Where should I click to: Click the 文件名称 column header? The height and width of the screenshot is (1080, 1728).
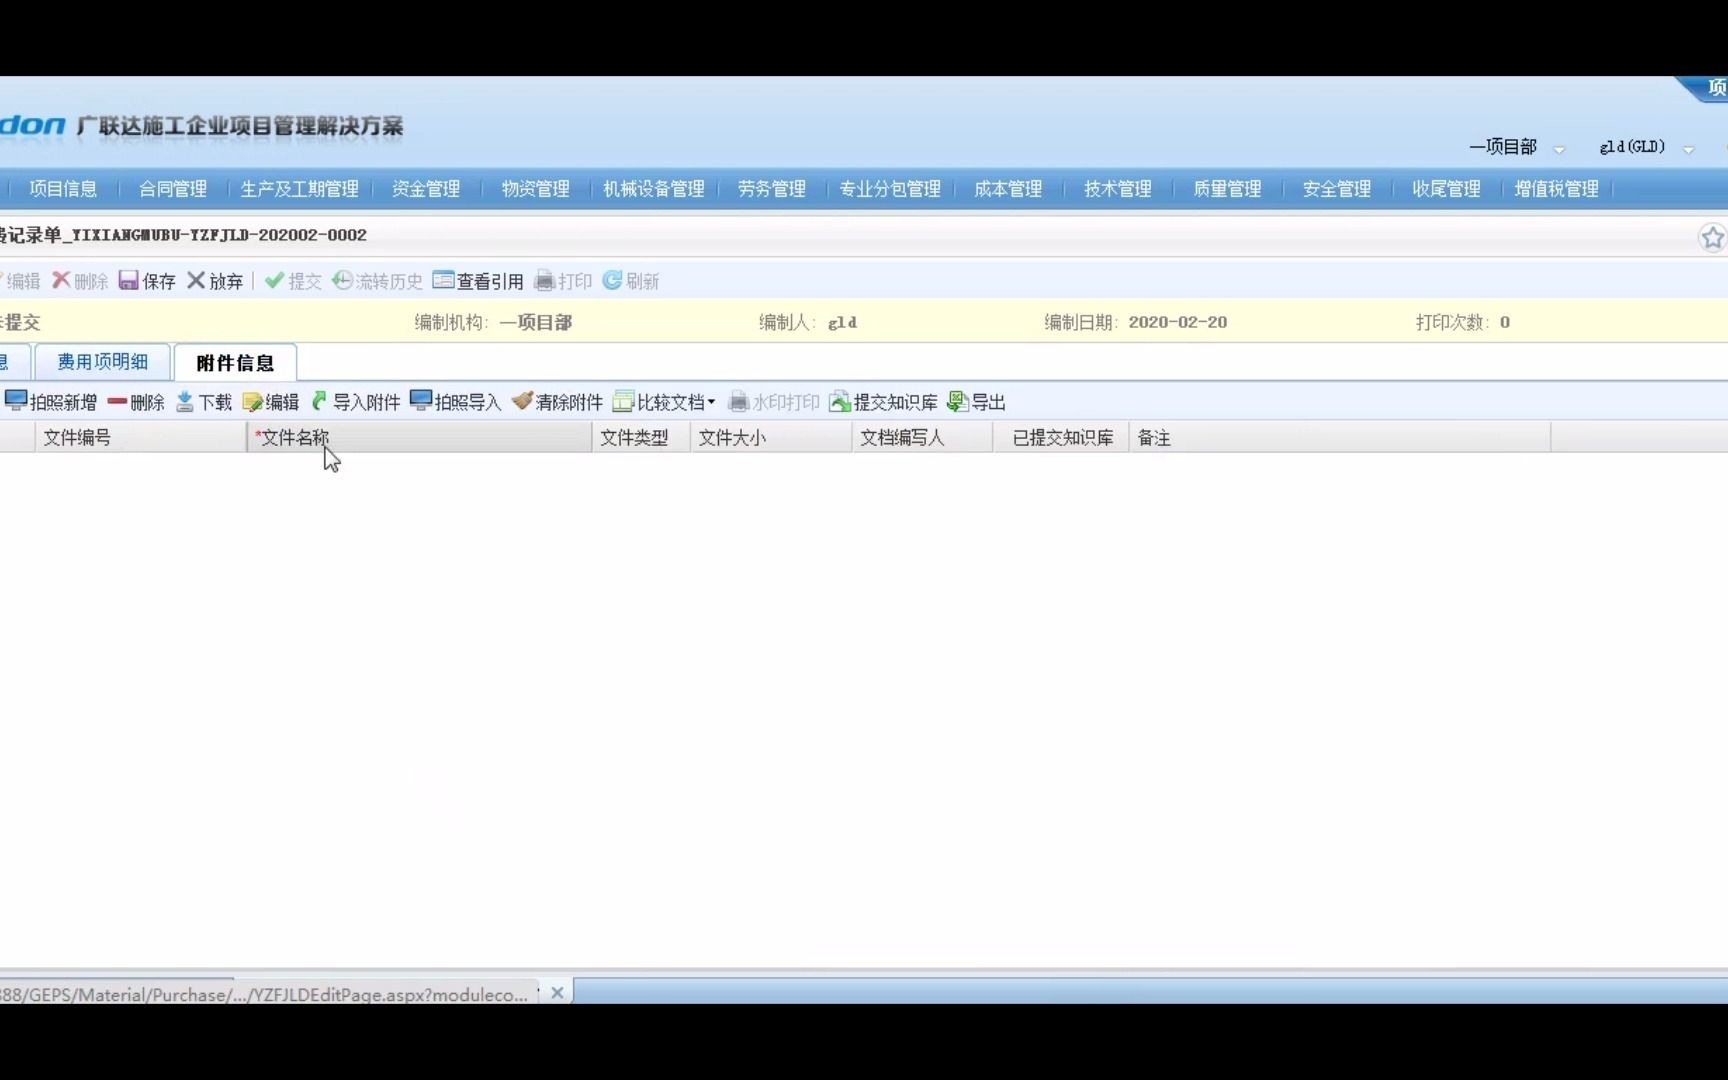[x=419, y=438]
